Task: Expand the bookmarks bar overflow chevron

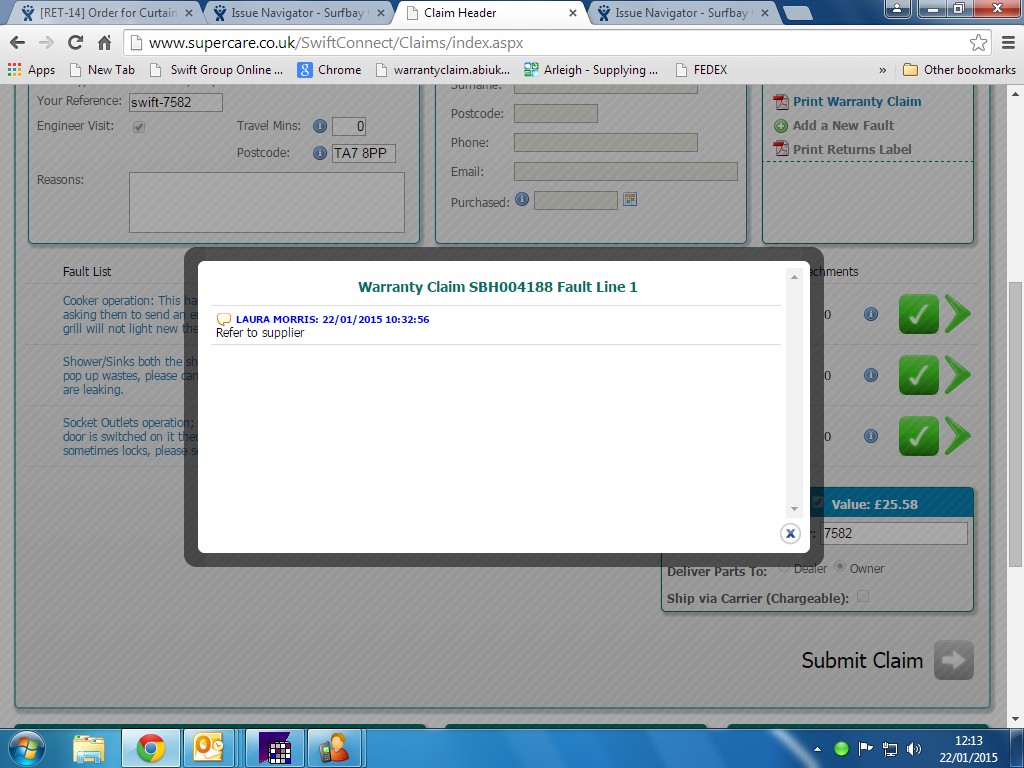Action: click(x=882, y=70)
